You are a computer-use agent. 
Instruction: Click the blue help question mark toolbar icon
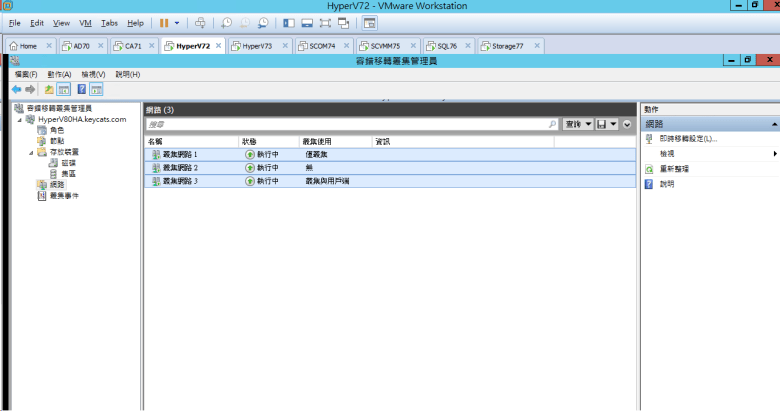[x=81, y=89]
